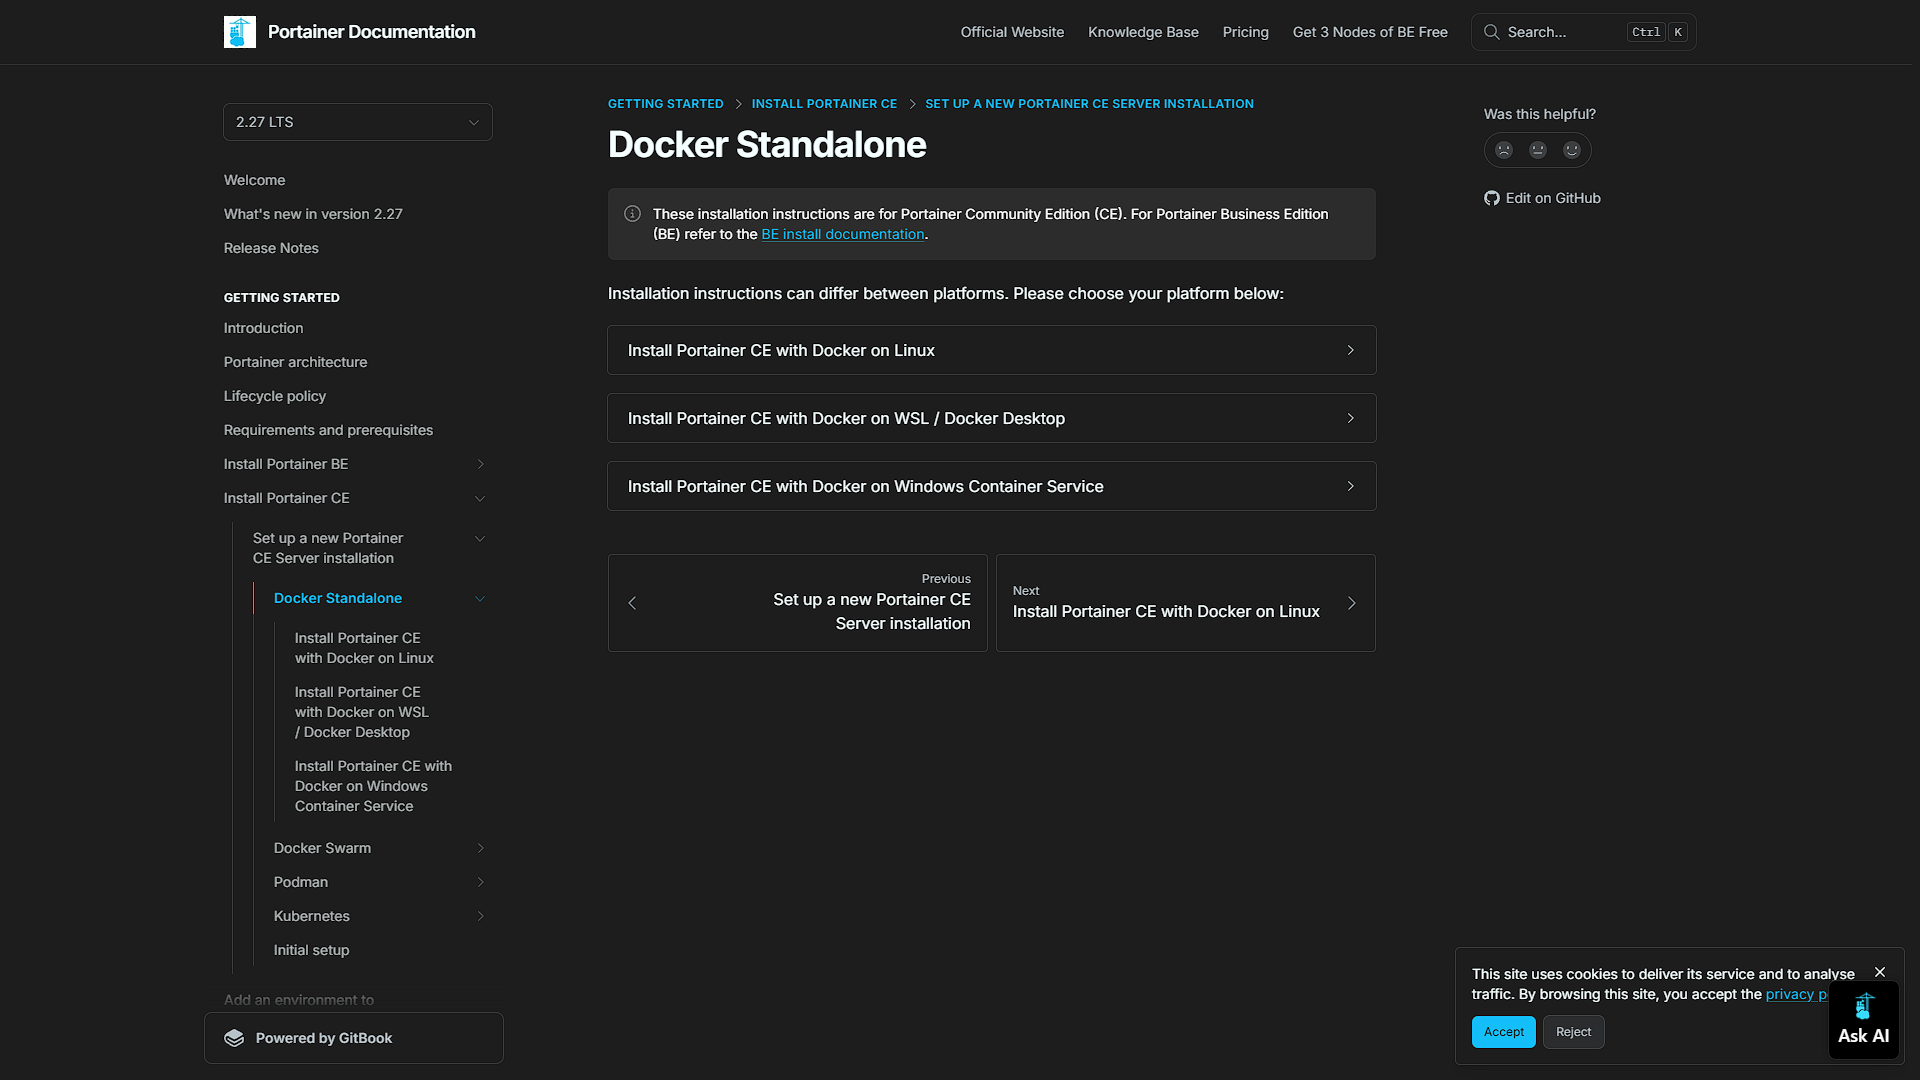This screenshot has height=1080, width=1920.
Task: Click GETTING STARTED breadcrumb
Action: [x=665, y=104]
